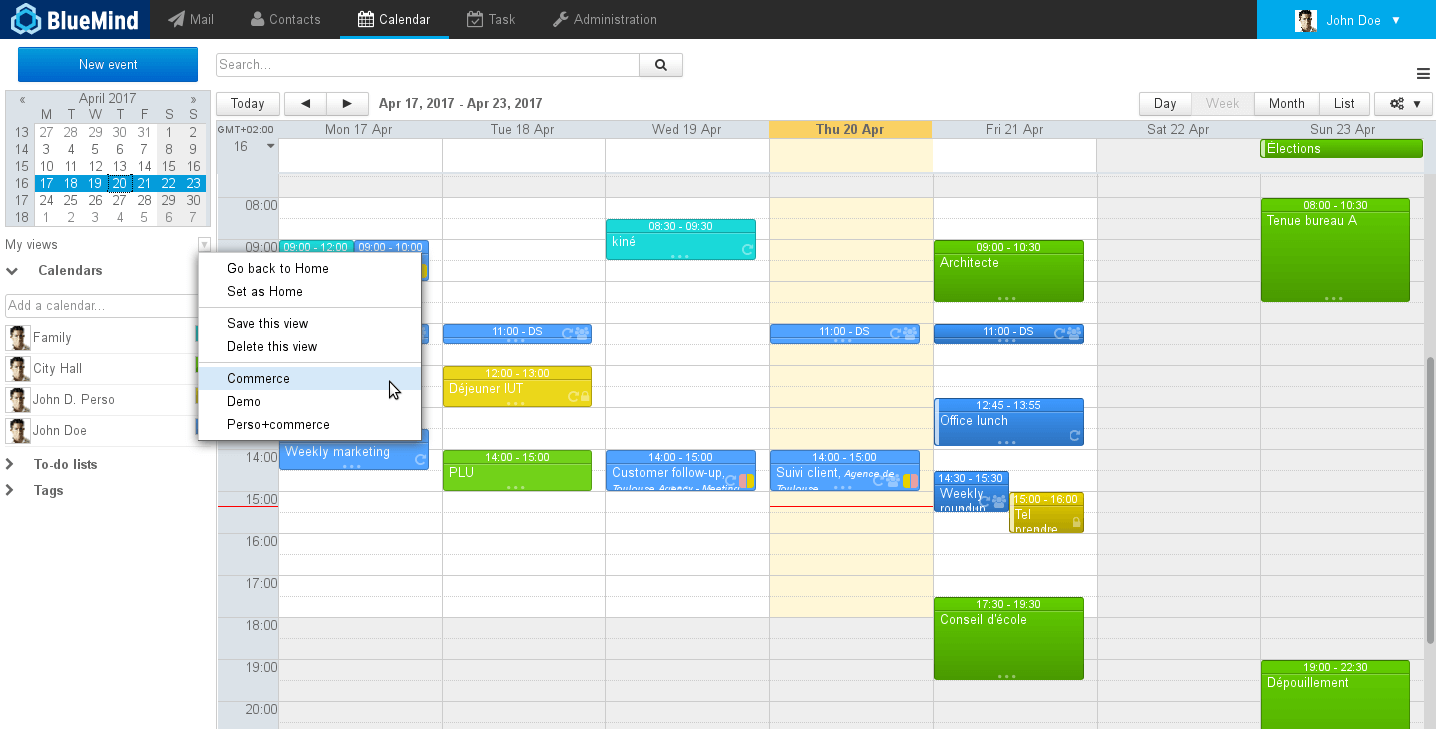This screenshot has width=1436, height=729.
Task: Go to next week arrow
Action: (347, 104)
